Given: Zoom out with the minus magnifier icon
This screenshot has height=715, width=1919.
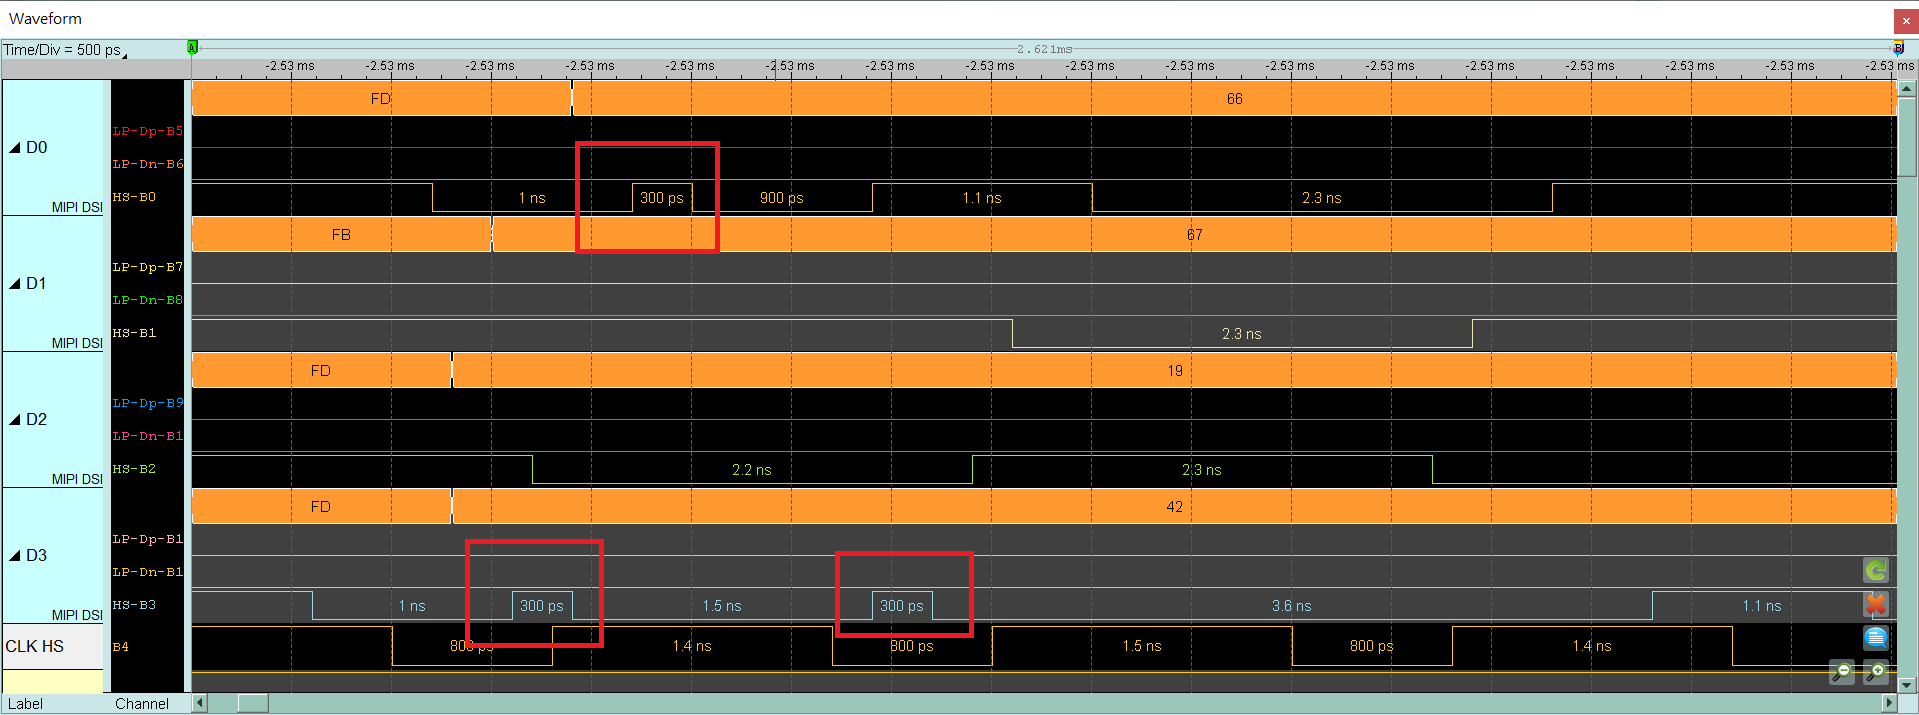Looking at the screenshot, I should (x=1841, y=672).
